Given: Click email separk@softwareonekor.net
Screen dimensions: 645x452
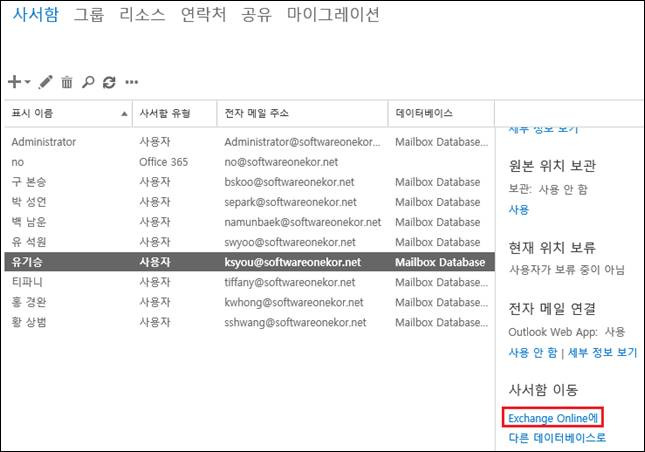Looking at the screenshot, I should (x=290, y=202).
